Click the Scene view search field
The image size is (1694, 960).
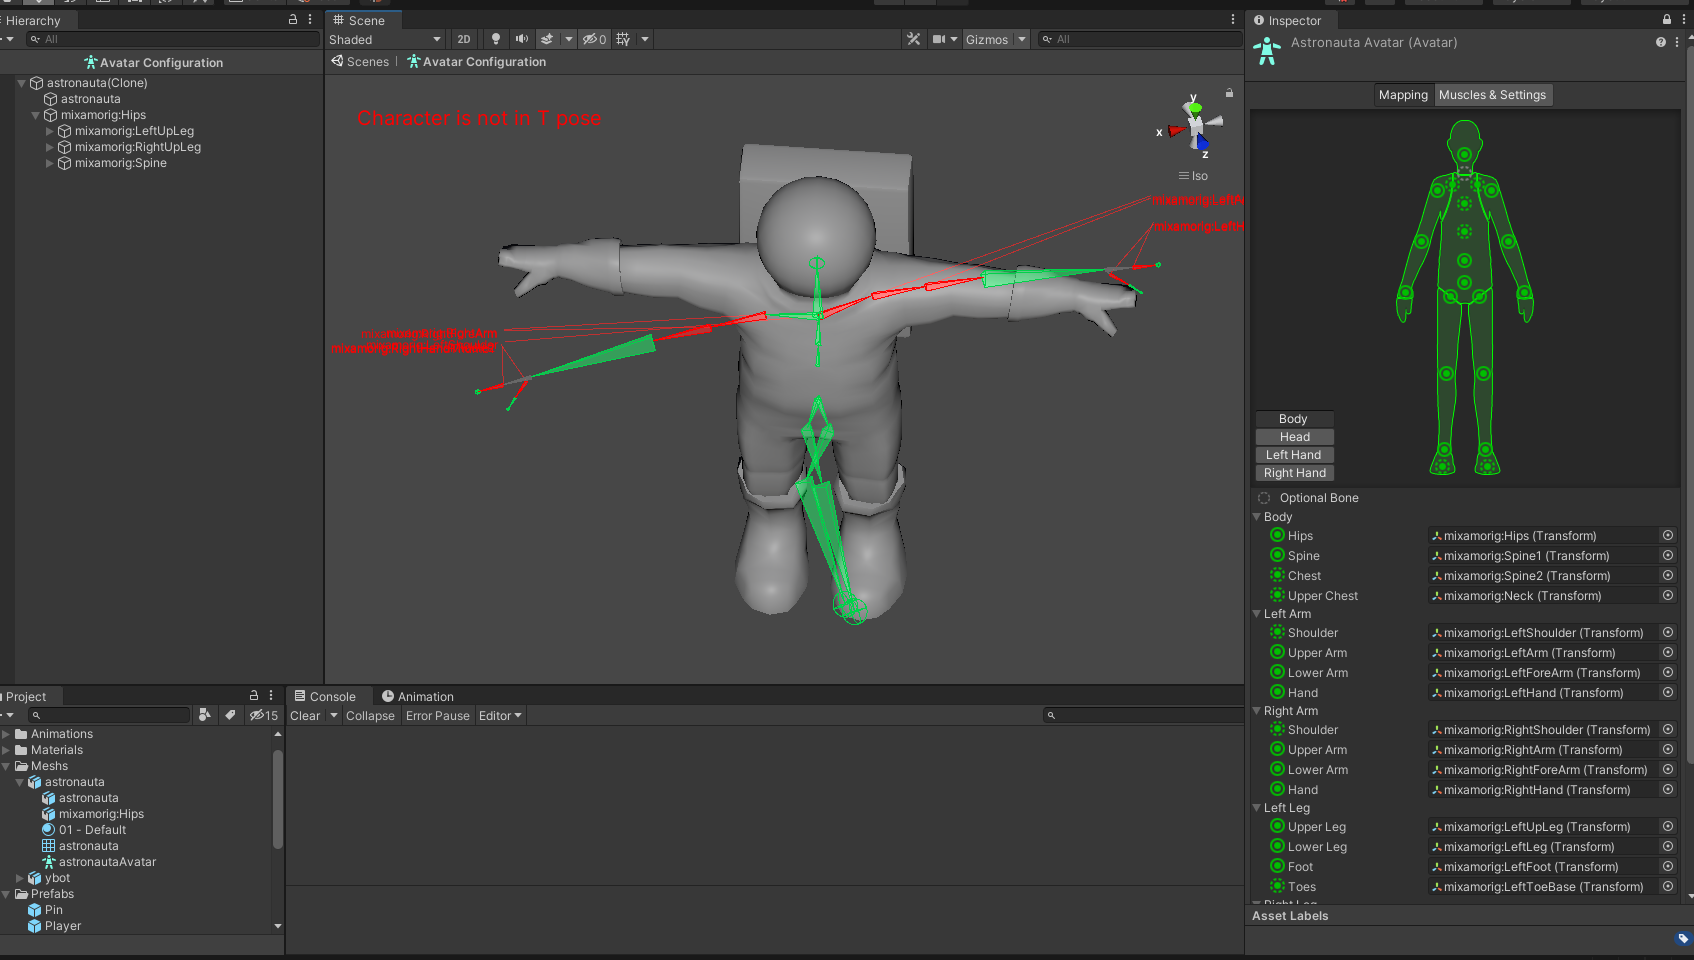click(1139, 39)
